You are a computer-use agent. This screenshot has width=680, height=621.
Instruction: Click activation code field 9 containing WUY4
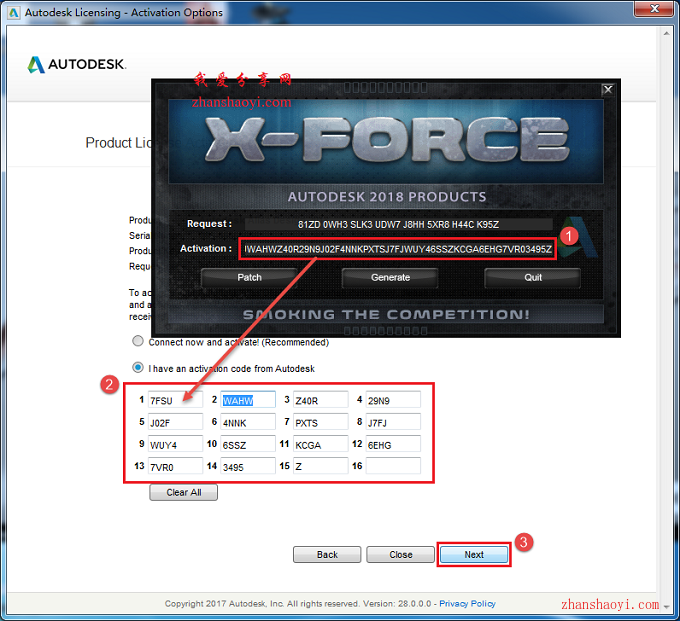pos(175,445)
